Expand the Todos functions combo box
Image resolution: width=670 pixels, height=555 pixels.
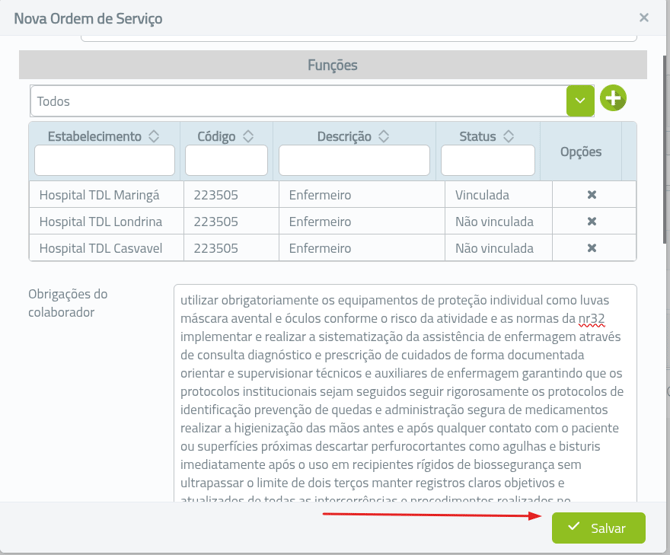pyautogui.click(x=298, y=101)
